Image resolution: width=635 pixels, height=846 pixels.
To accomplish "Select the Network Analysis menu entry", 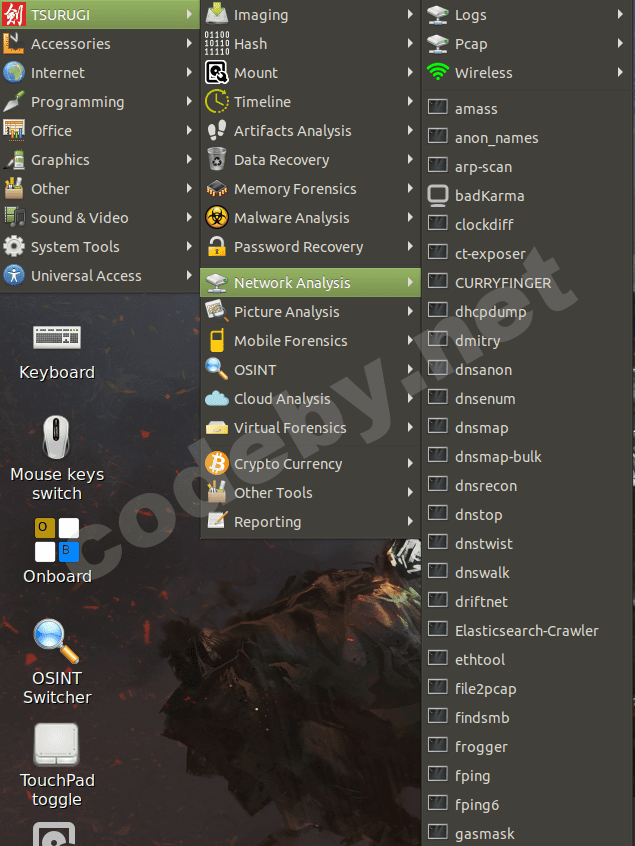I will pos(310,283).
